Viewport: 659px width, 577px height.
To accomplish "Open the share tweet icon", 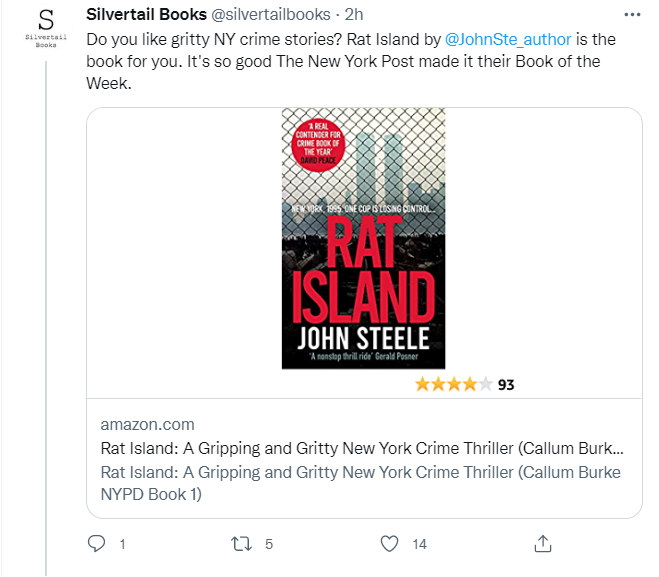I will pyautogui.click(x=543, y=543).
